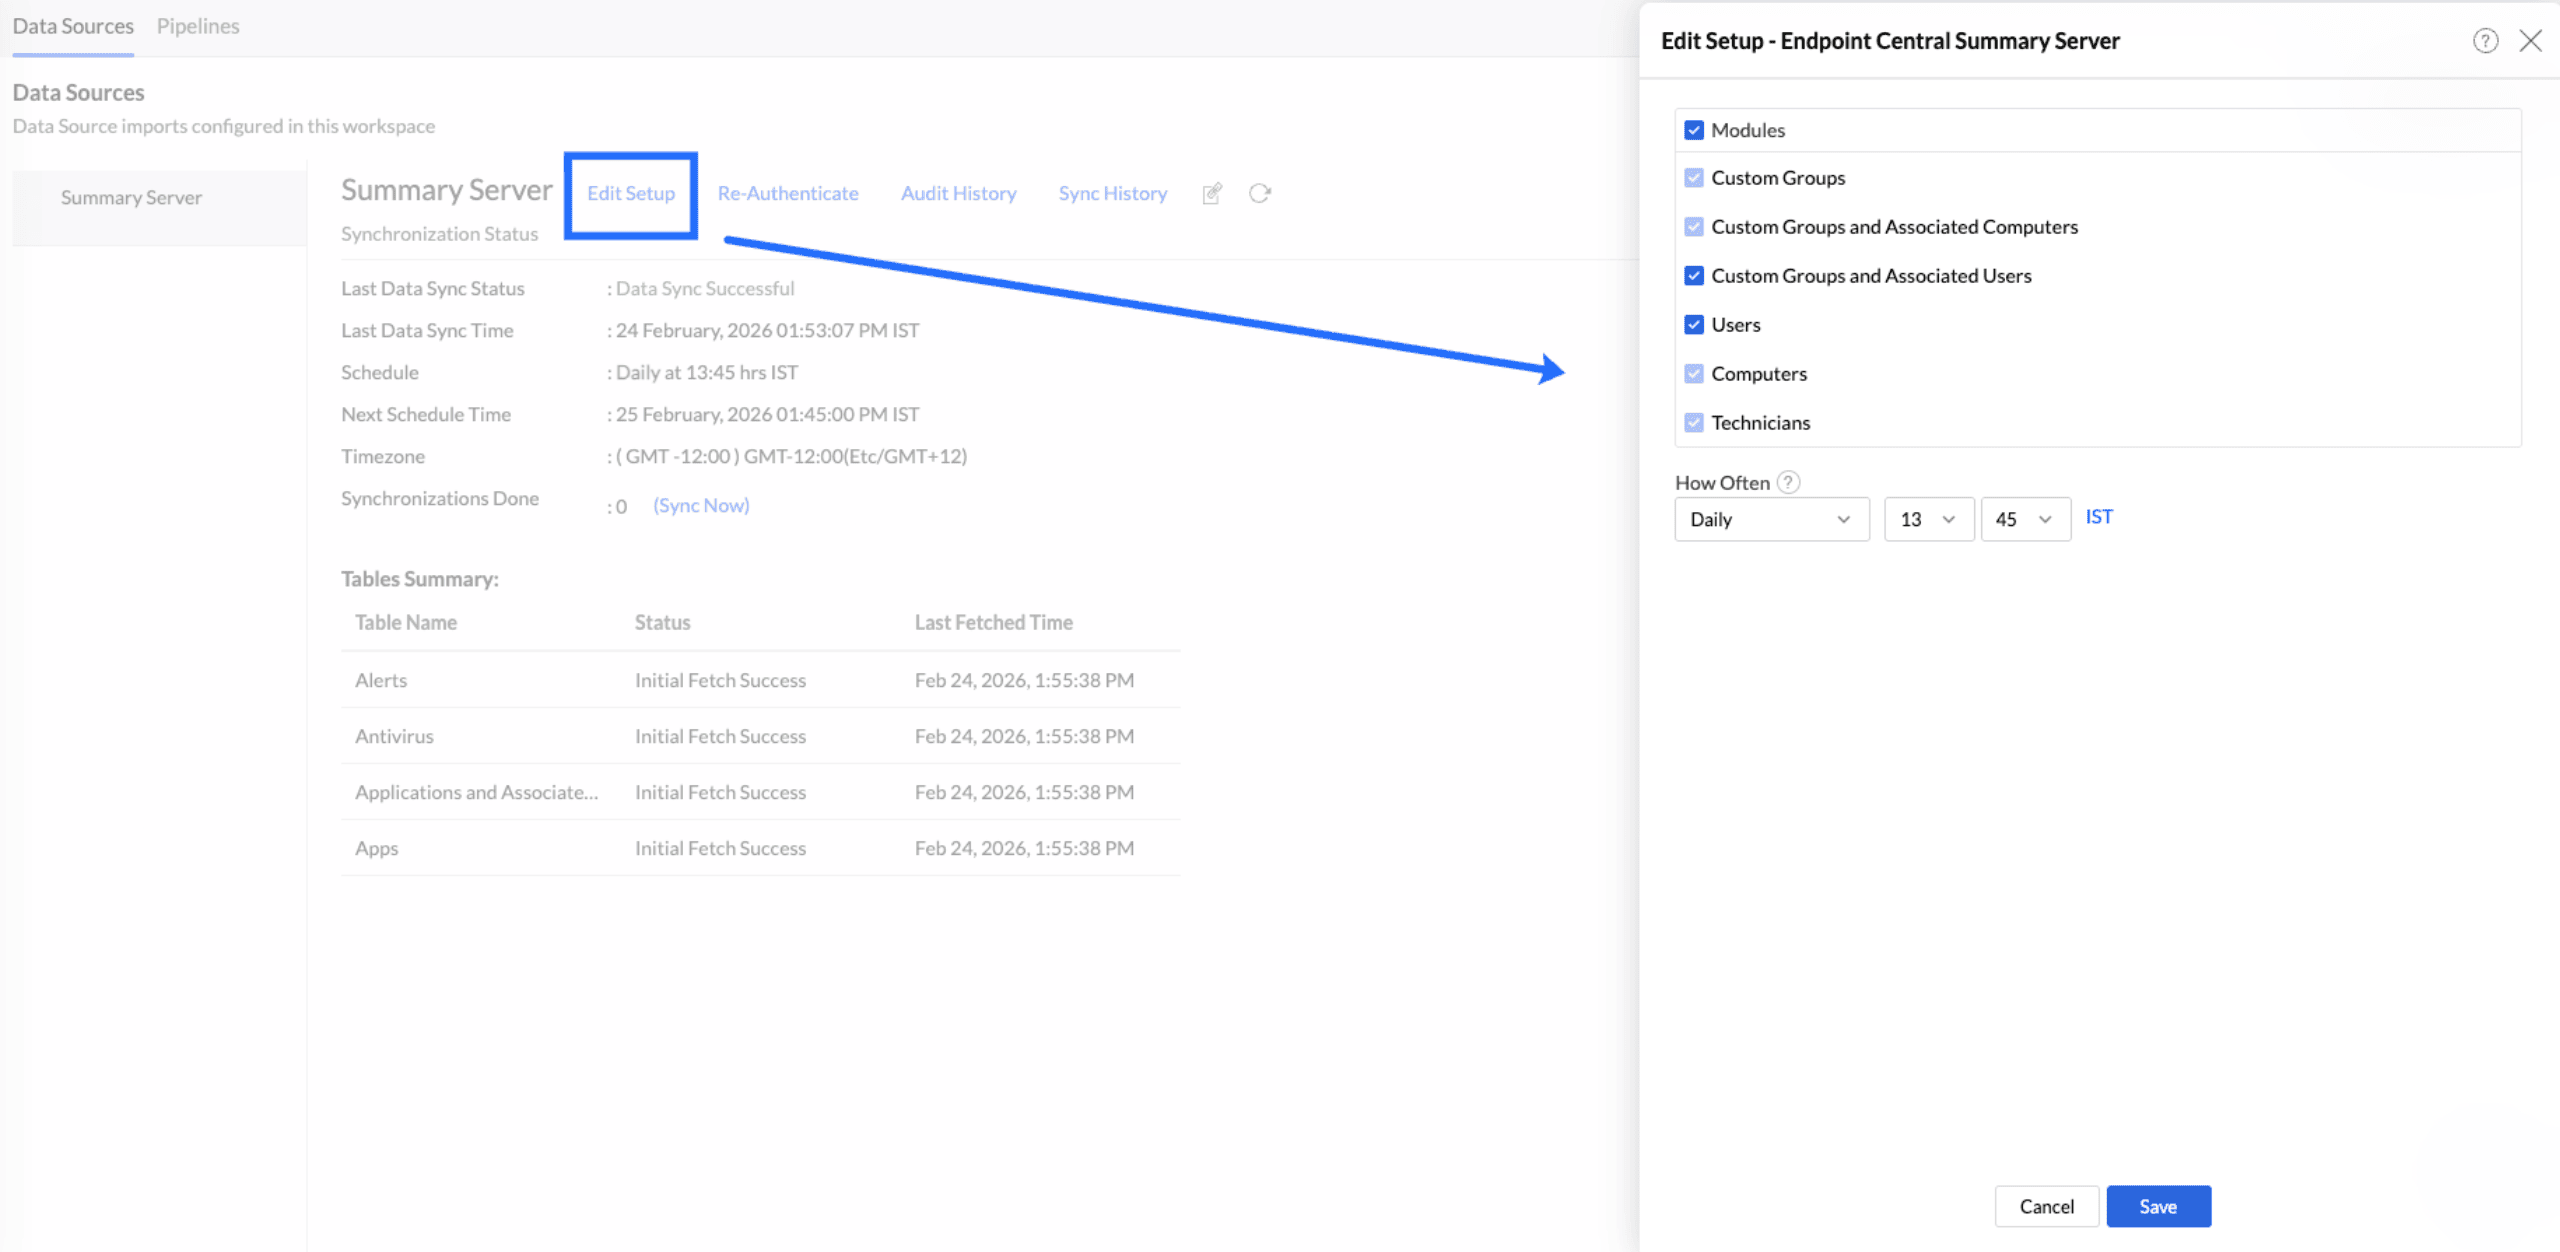
Task: Open the minute dropdown showing 45
Action: (x=2025, y=520)
